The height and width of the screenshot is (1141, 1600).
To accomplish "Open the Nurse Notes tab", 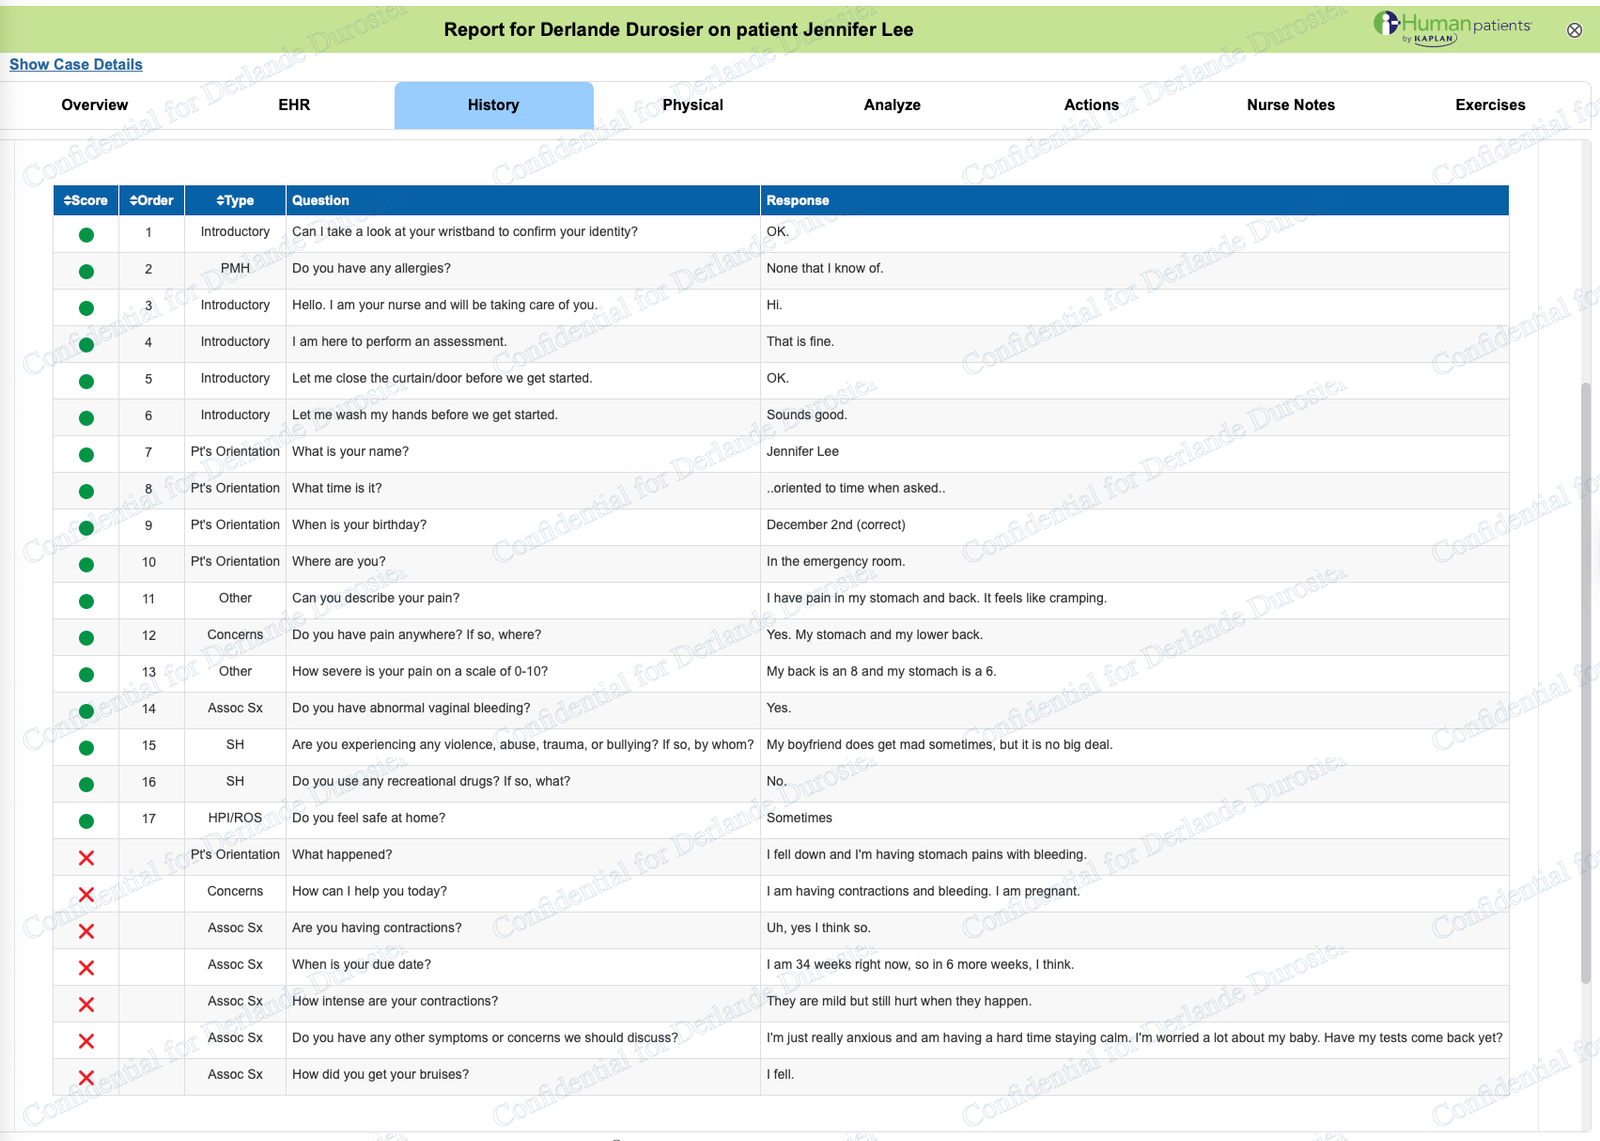I will [x=1291, y=105].
